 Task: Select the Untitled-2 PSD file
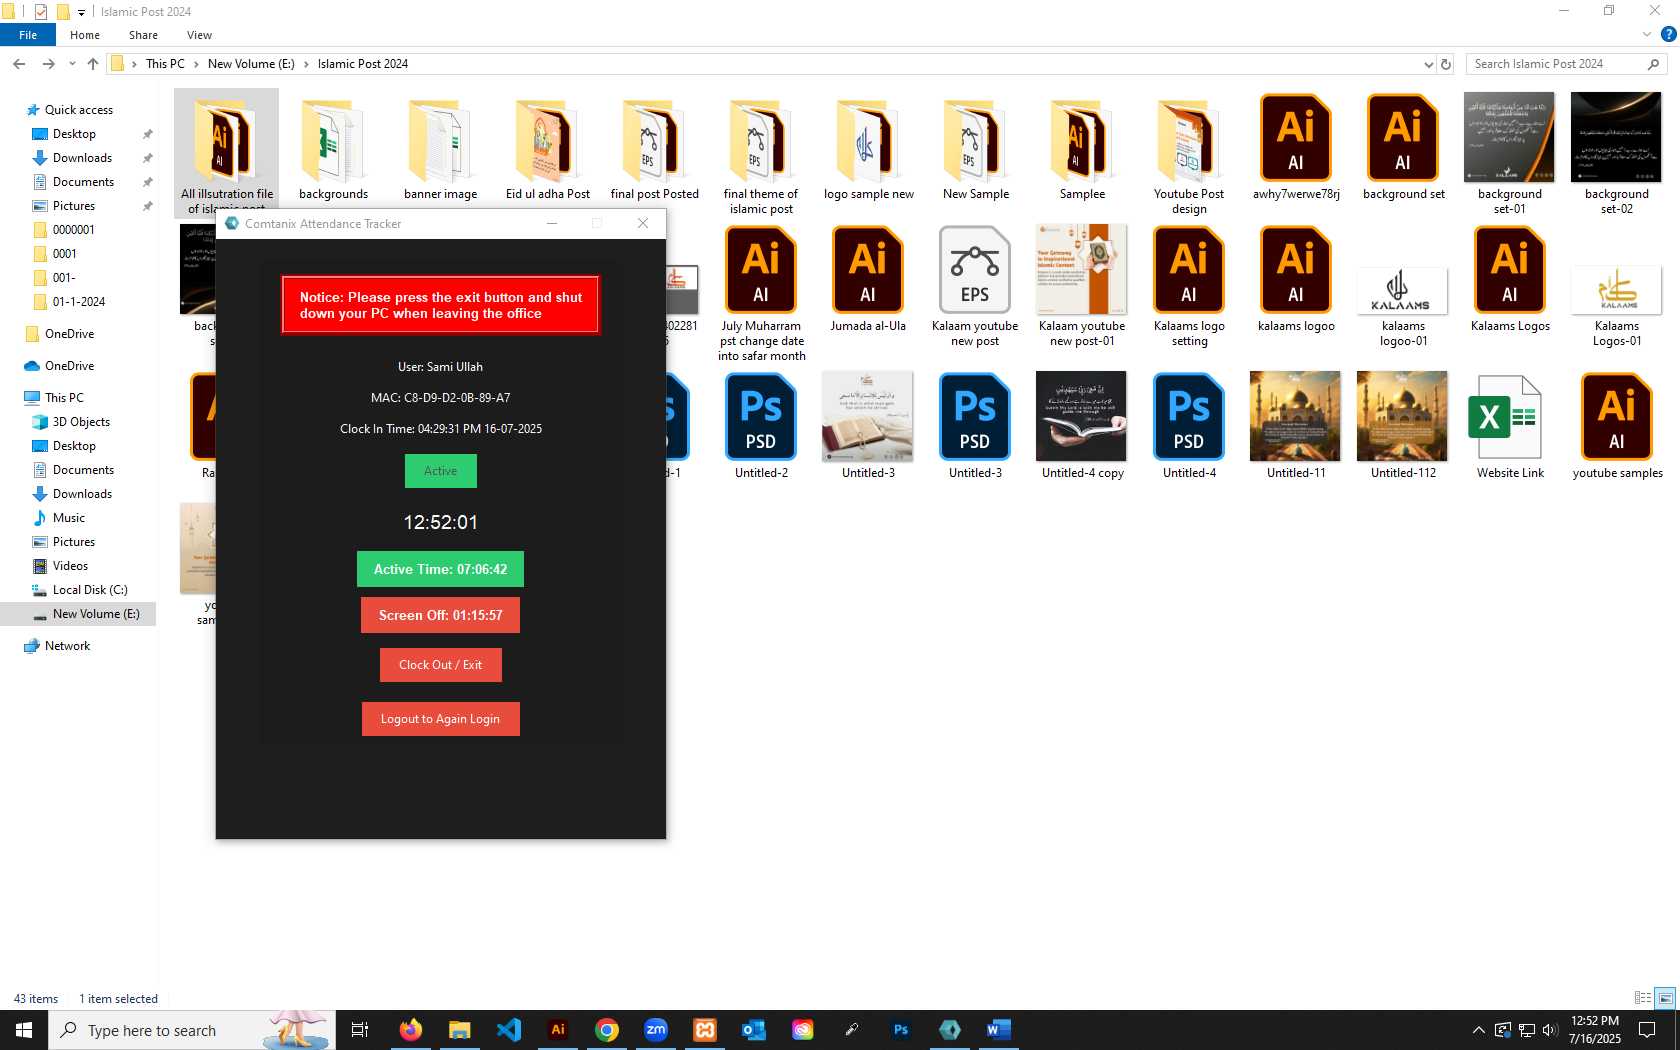pyautogui.click(x=761, y=427)
